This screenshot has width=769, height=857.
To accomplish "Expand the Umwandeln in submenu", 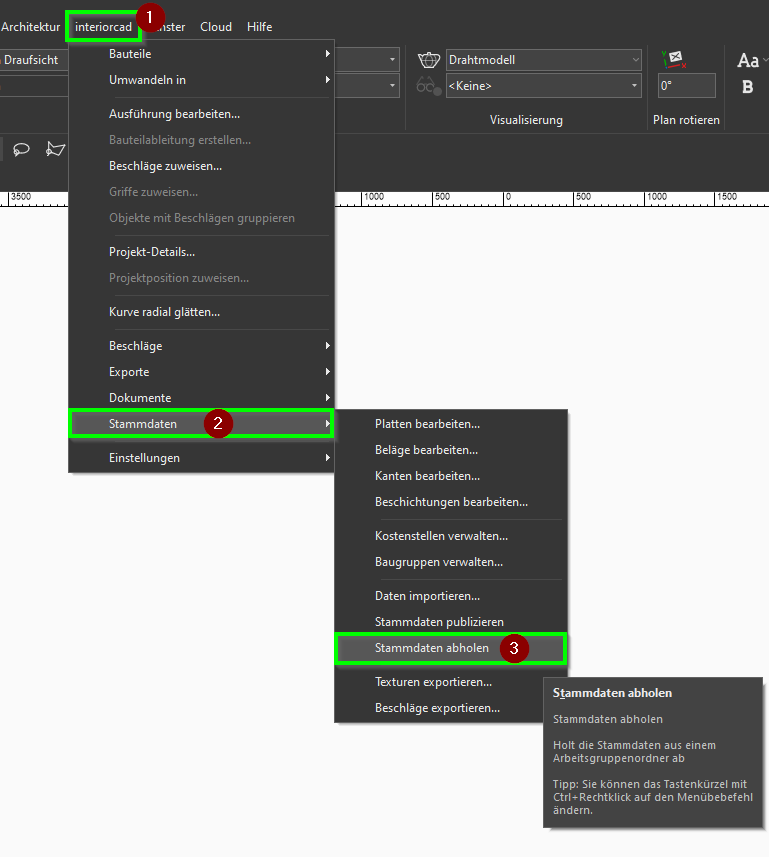I will point(201,80).
